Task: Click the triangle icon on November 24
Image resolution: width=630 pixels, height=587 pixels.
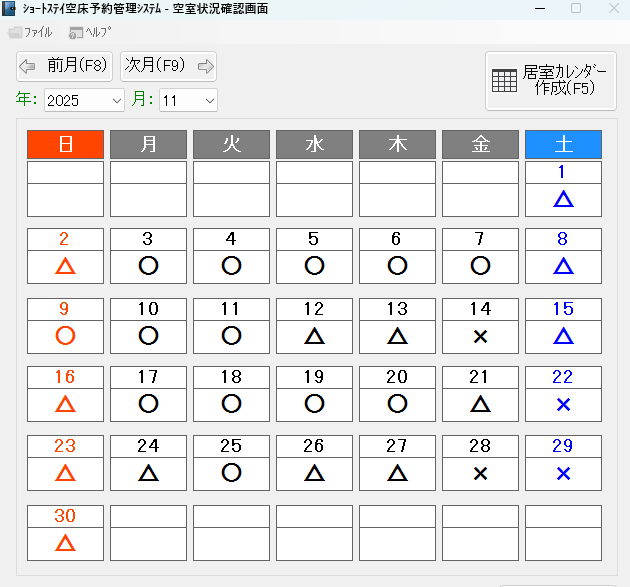Action: [x=148, y=472]
